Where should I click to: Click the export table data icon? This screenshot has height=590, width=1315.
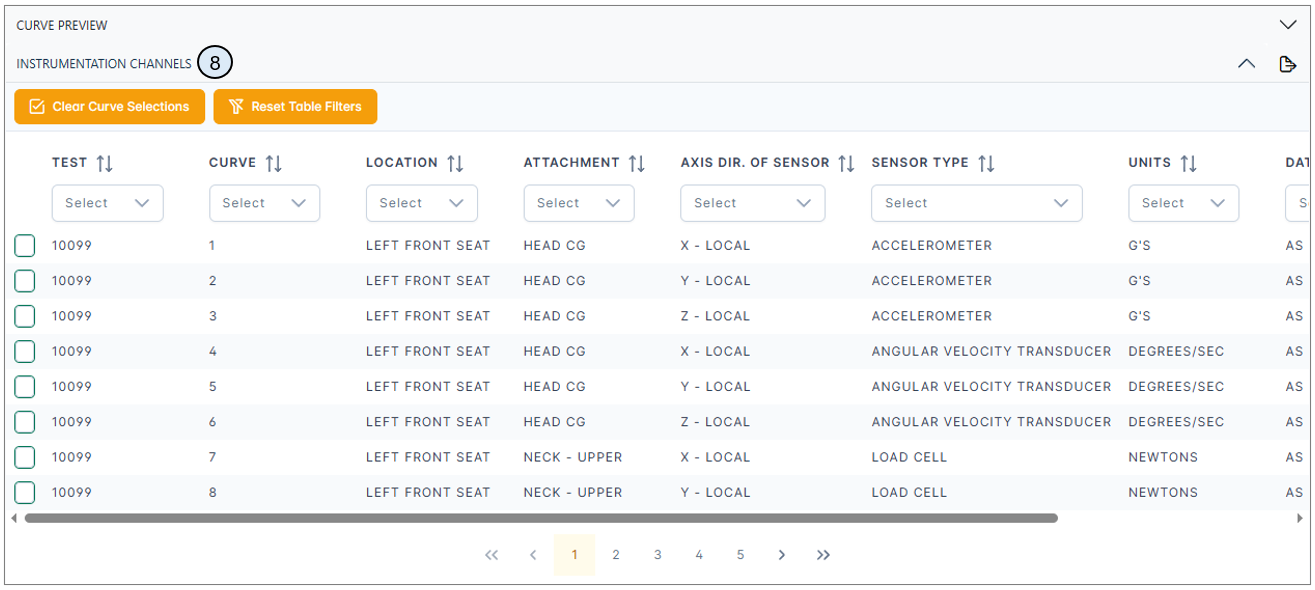pos(1288,63)
